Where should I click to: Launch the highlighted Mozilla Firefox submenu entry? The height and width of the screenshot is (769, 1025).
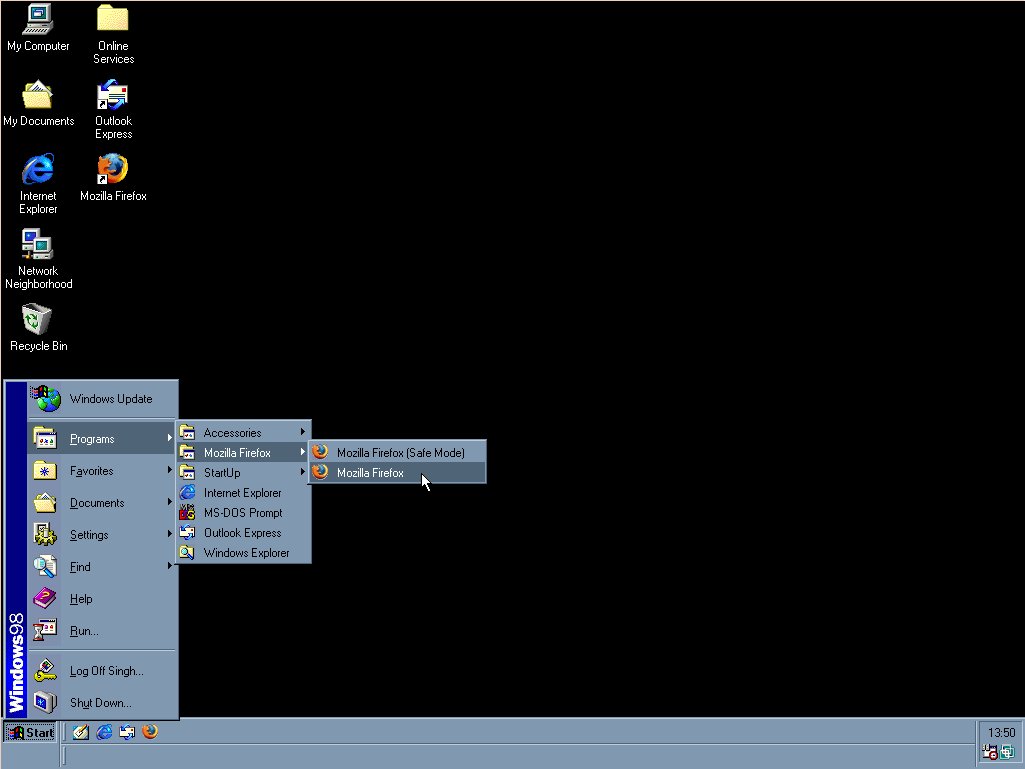397,472
